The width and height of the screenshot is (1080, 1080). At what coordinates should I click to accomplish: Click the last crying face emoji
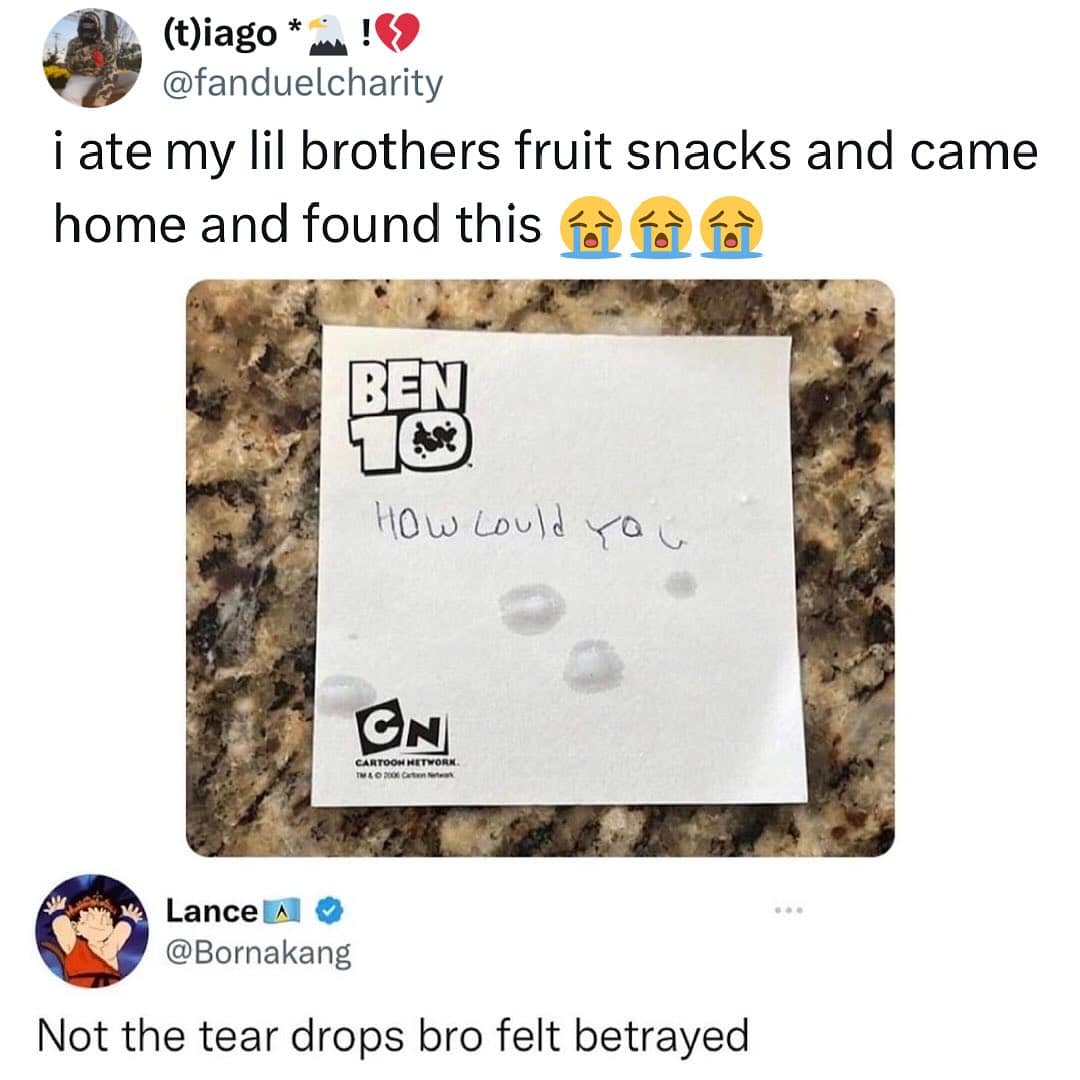coord(731,226)
